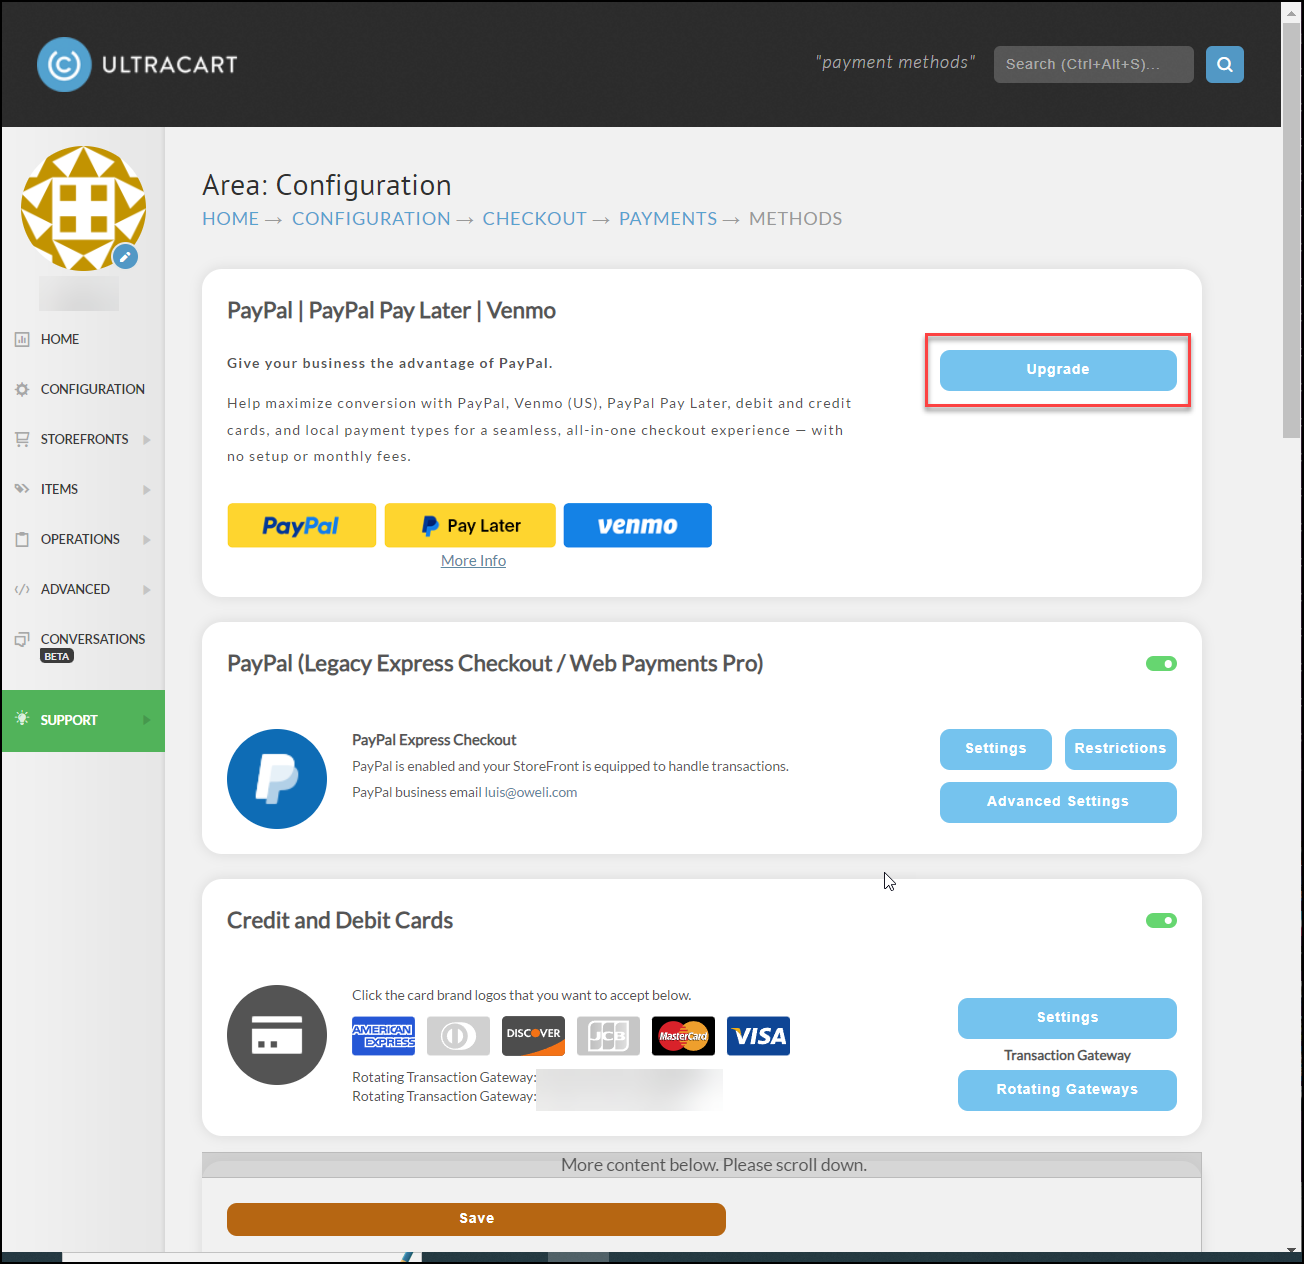The width and height of the screenshot is (1304, 1264).
Task: Select the Diners Club card logo
Action: click(458, 1036)
